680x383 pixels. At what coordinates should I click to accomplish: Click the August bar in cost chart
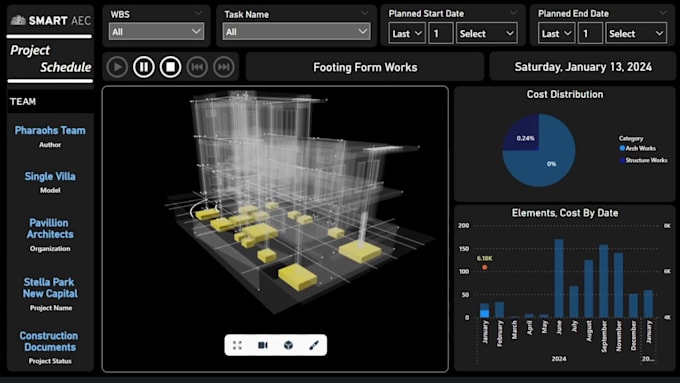pos(588,288)
